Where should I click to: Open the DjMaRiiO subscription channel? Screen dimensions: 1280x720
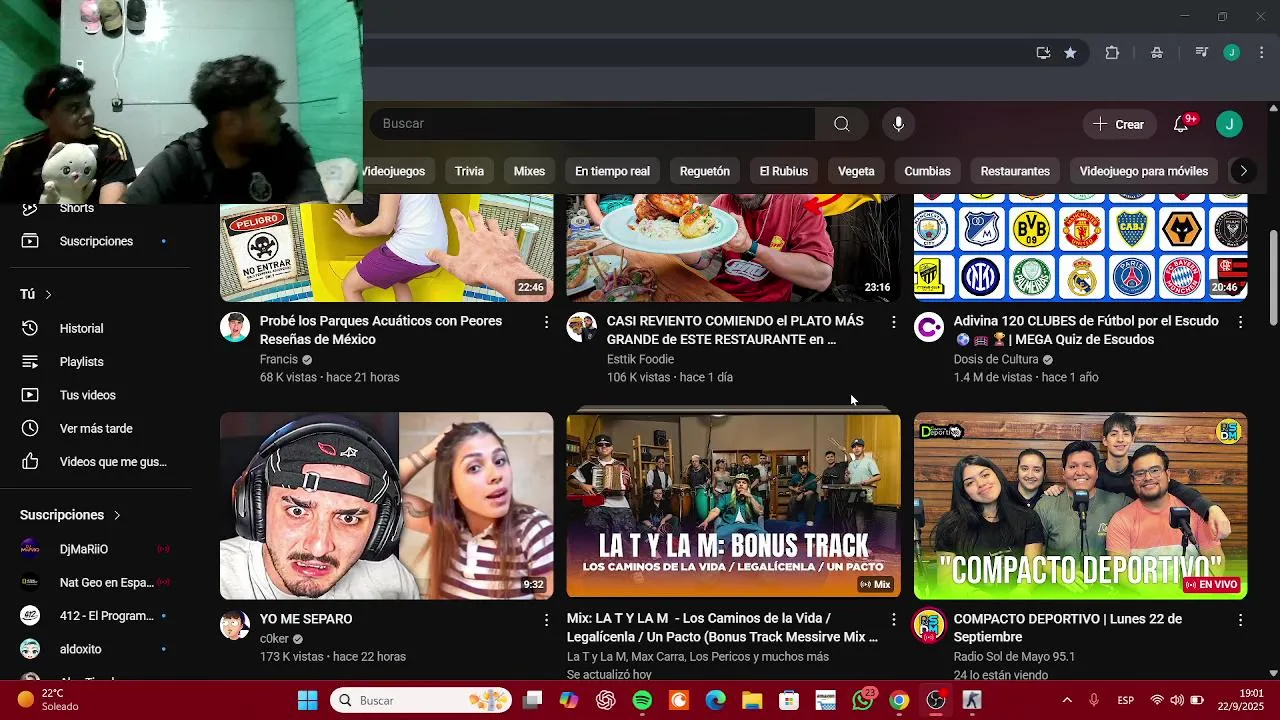(x=96, y=549)
